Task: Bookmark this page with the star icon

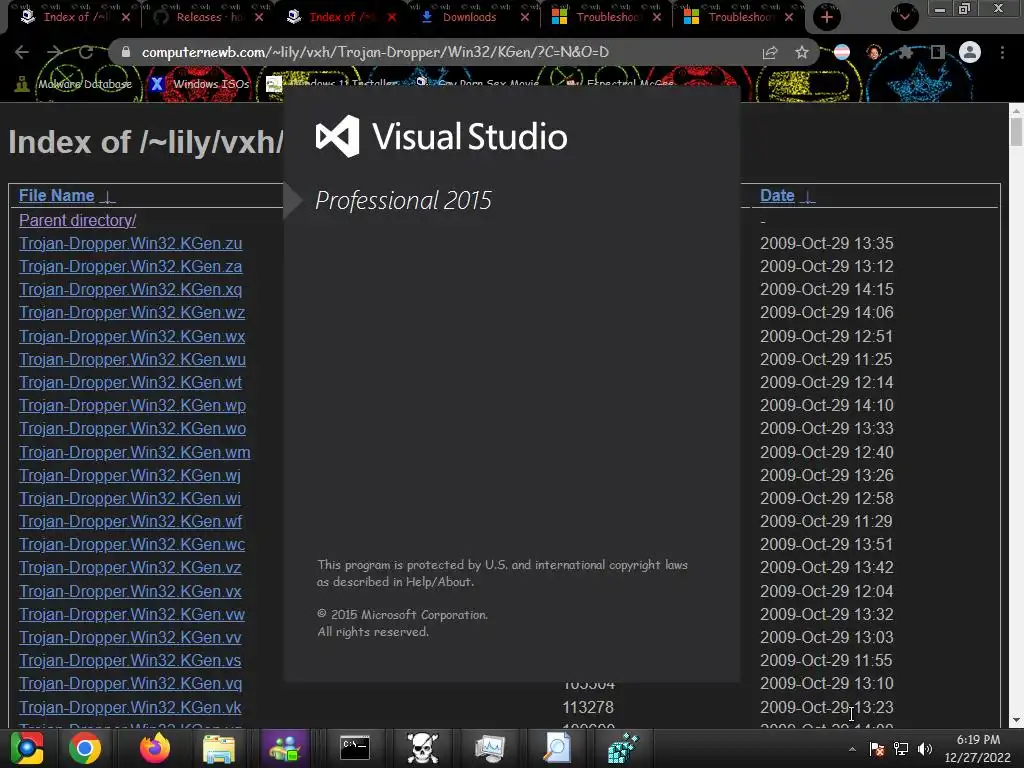Action: pyautogui.click(x=802, y=52)
